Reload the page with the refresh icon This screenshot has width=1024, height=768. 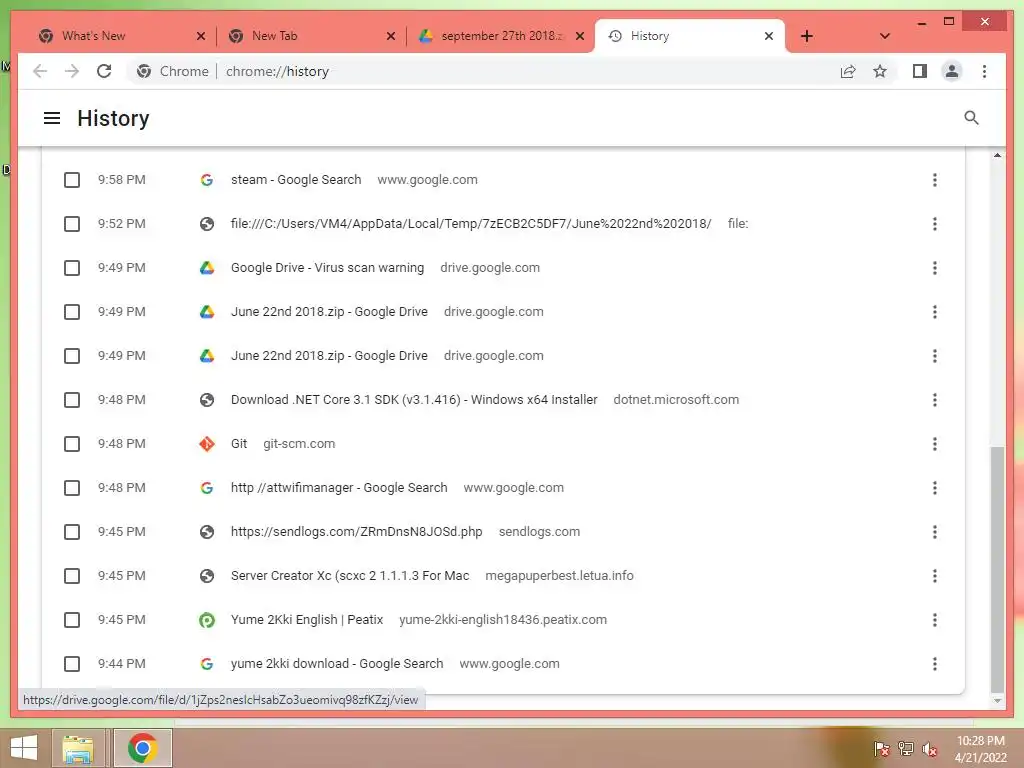tap(104, 71)
